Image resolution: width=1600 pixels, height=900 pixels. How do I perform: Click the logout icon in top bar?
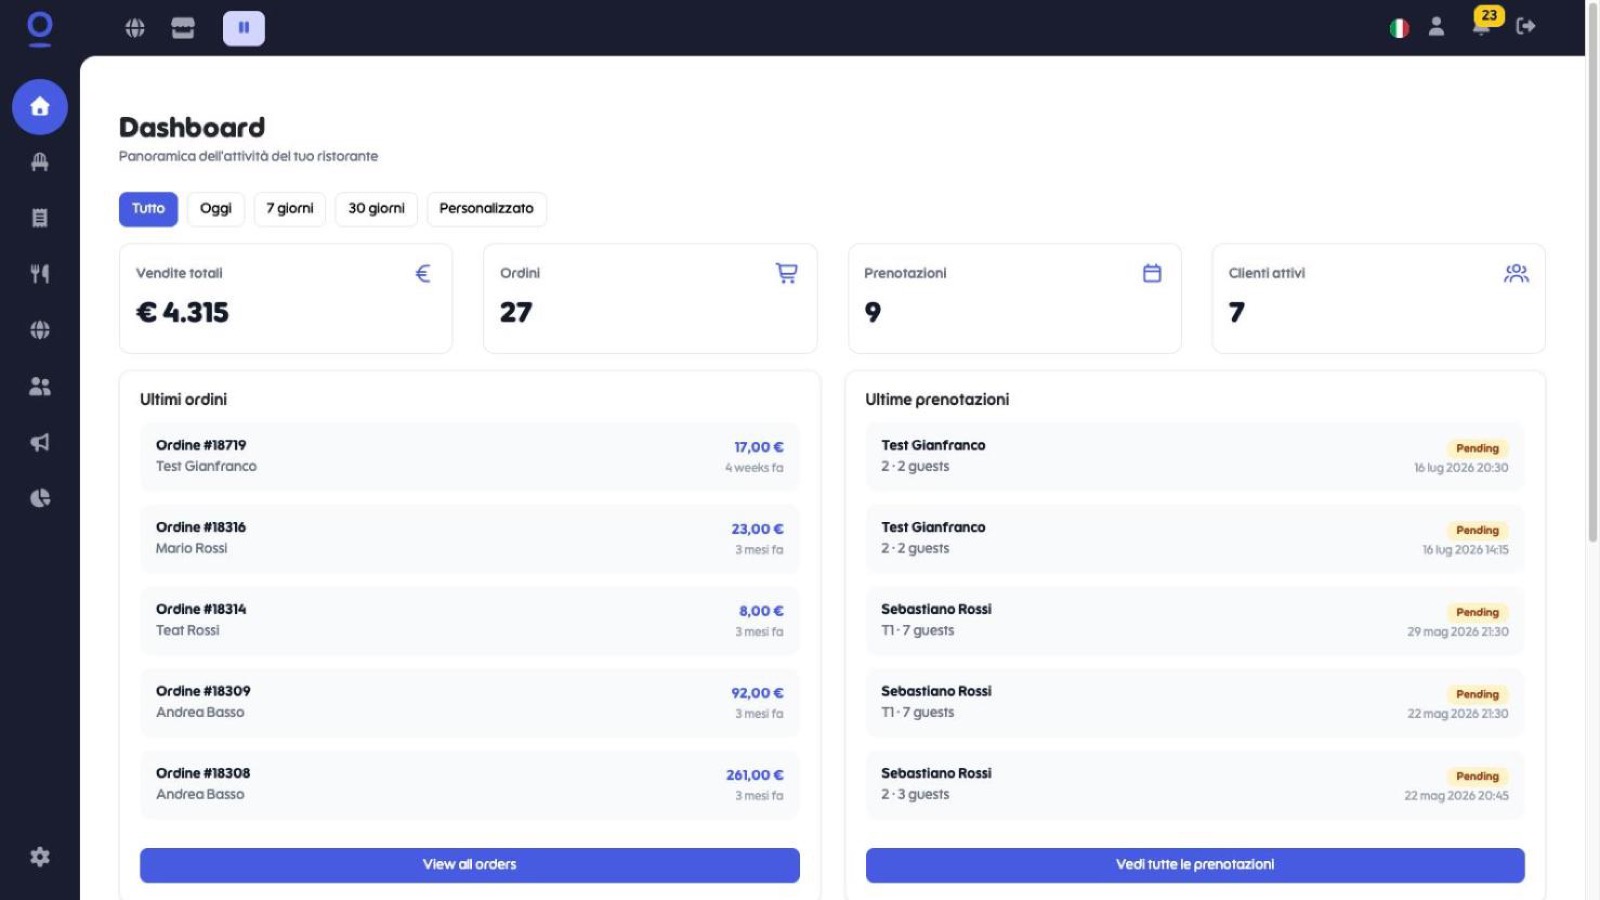click(x=1526, y=27)
